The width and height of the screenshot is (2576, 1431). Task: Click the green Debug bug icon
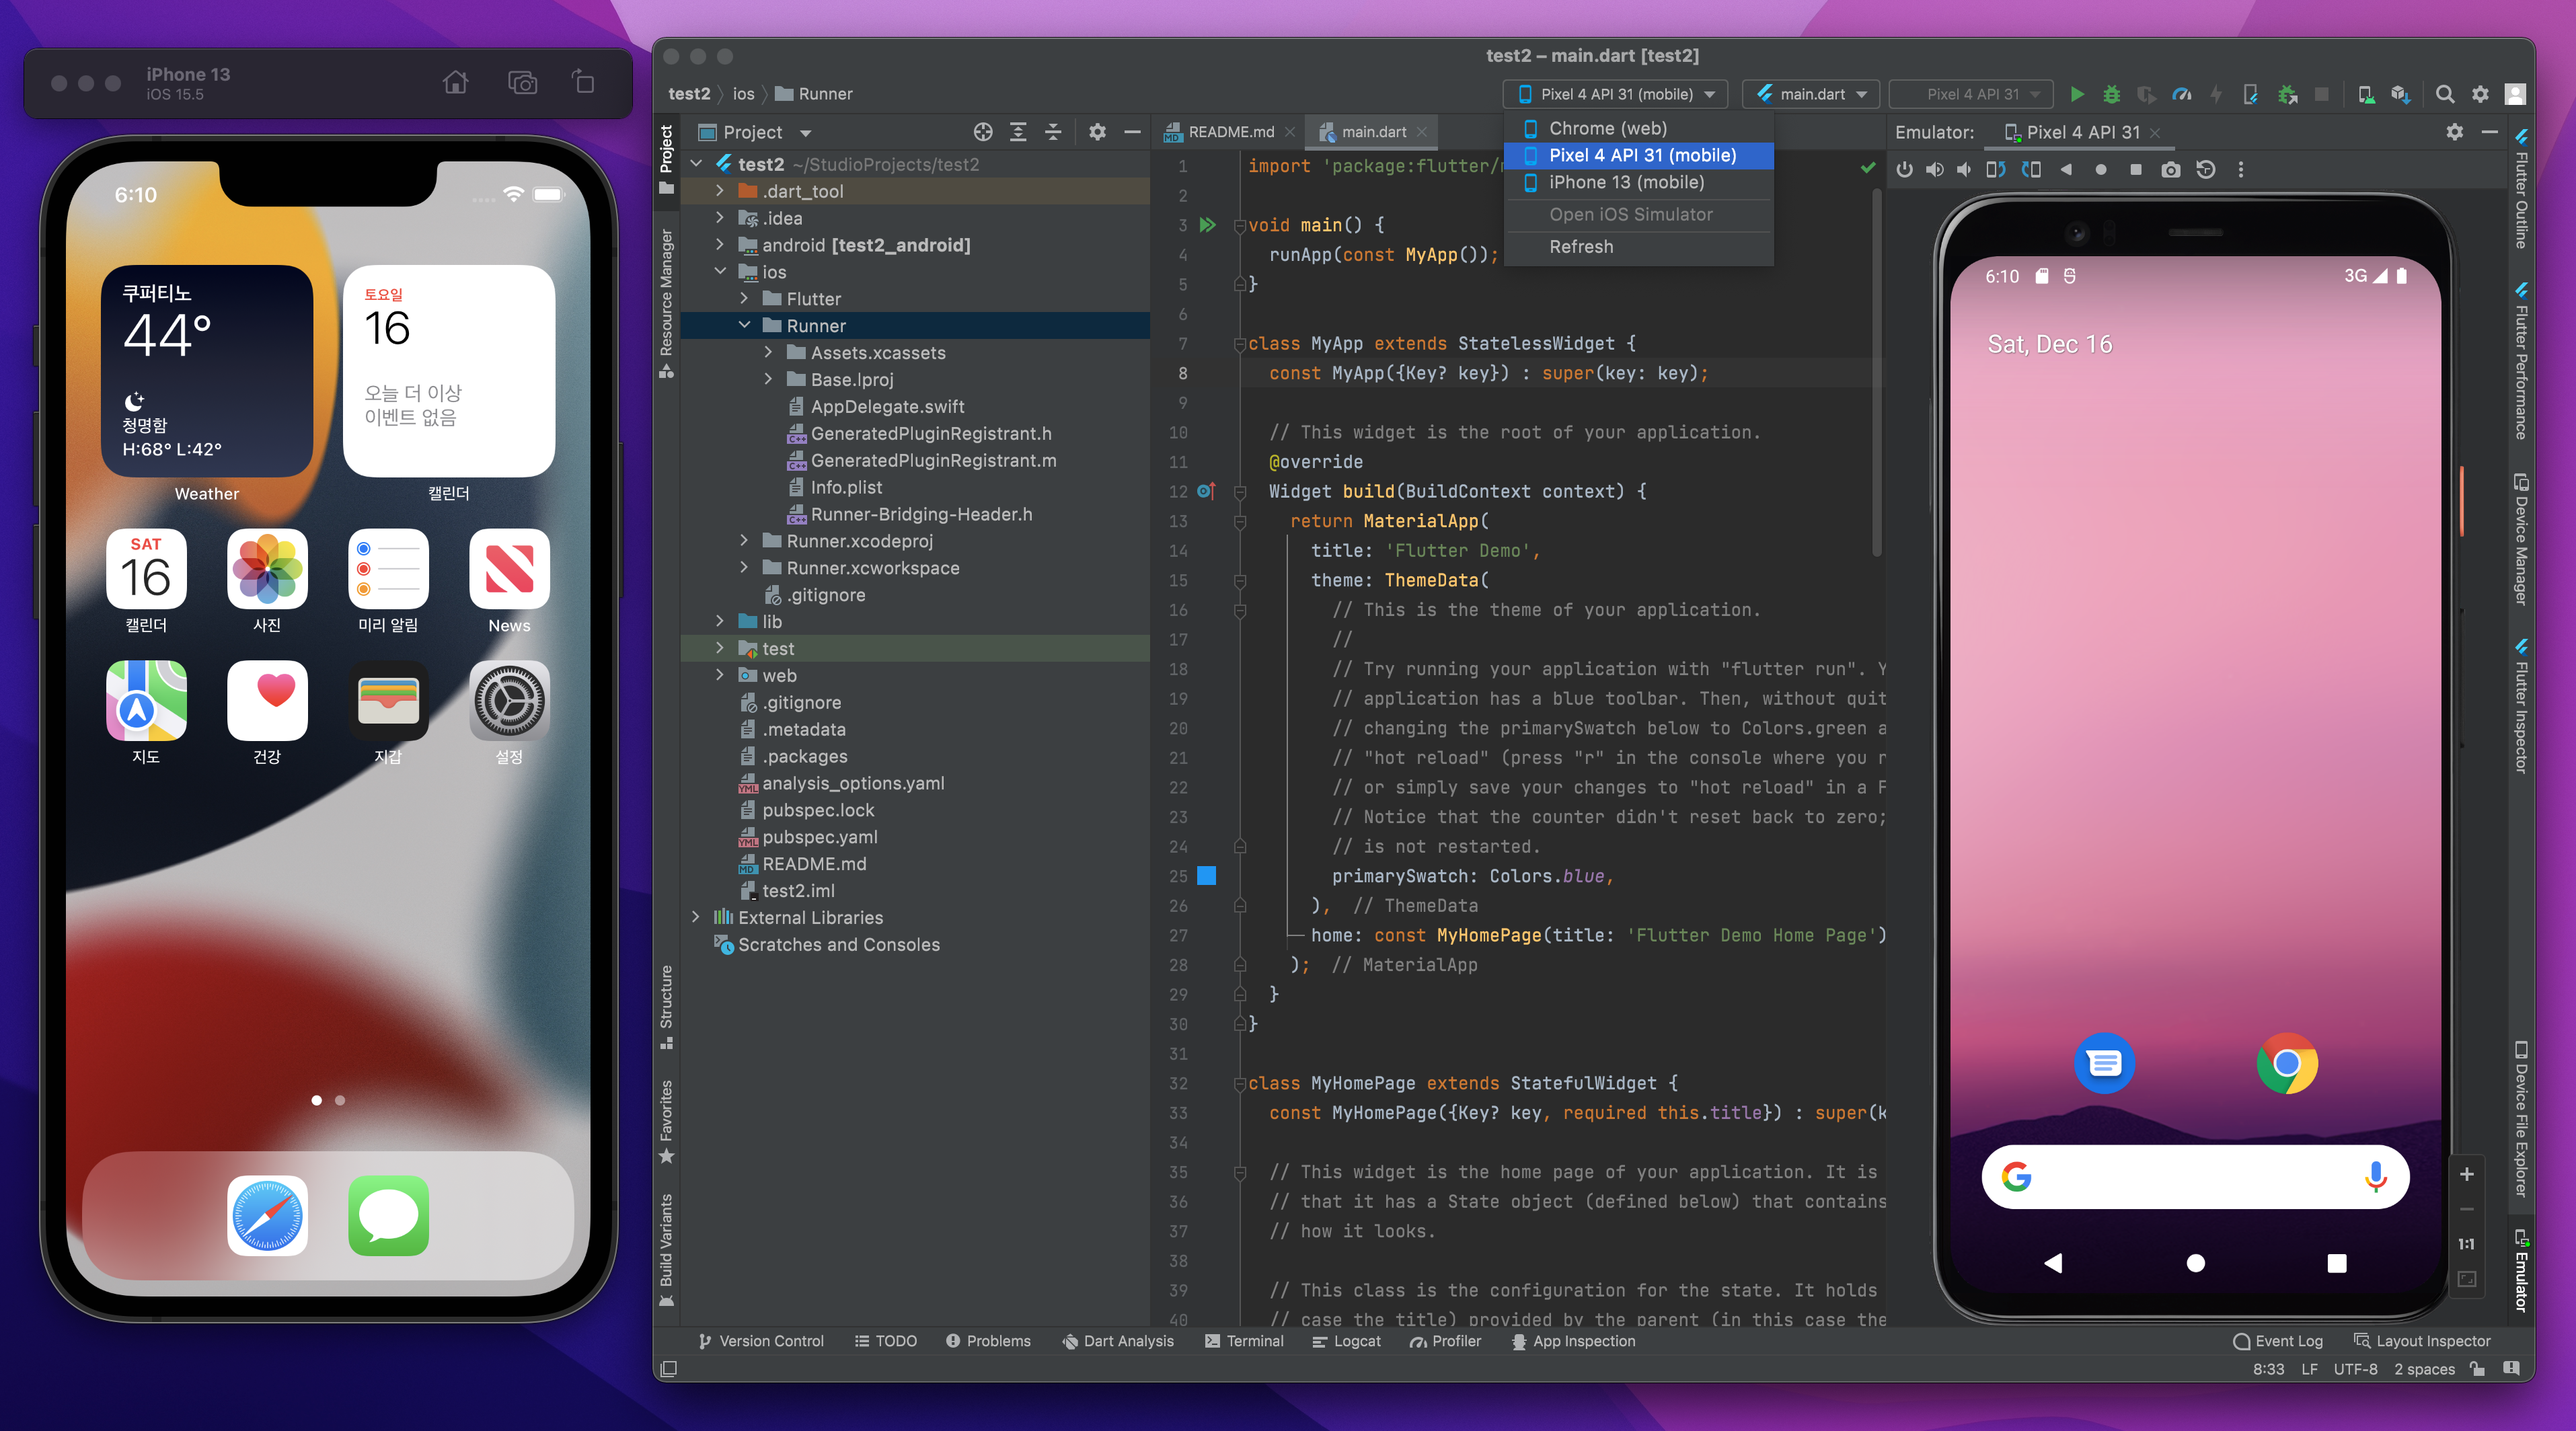point(2111,94)
